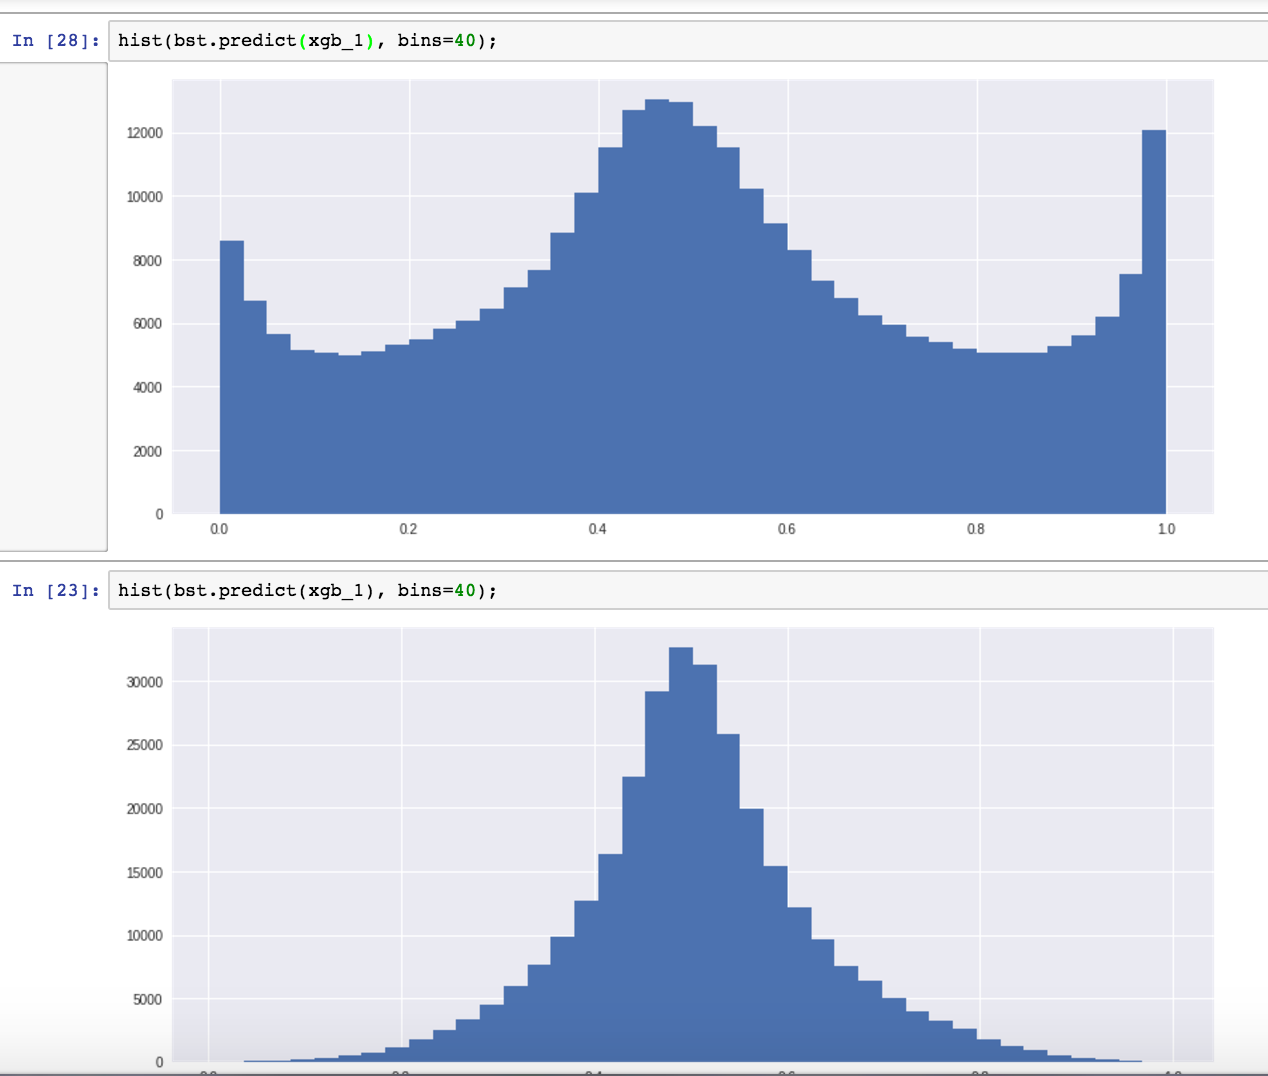Click the 10000 y-axis label in second plot
Screen dimensions: 1268x1076
[144, 936]
